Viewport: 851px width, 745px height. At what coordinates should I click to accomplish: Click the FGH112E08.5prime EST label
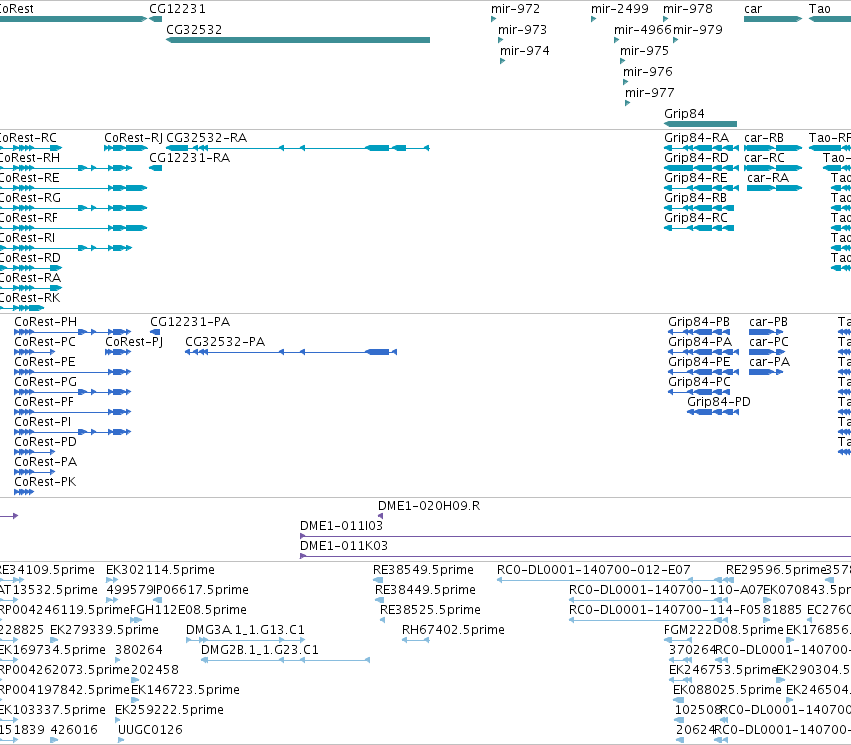pyautogui.click(x=188, y=610)
